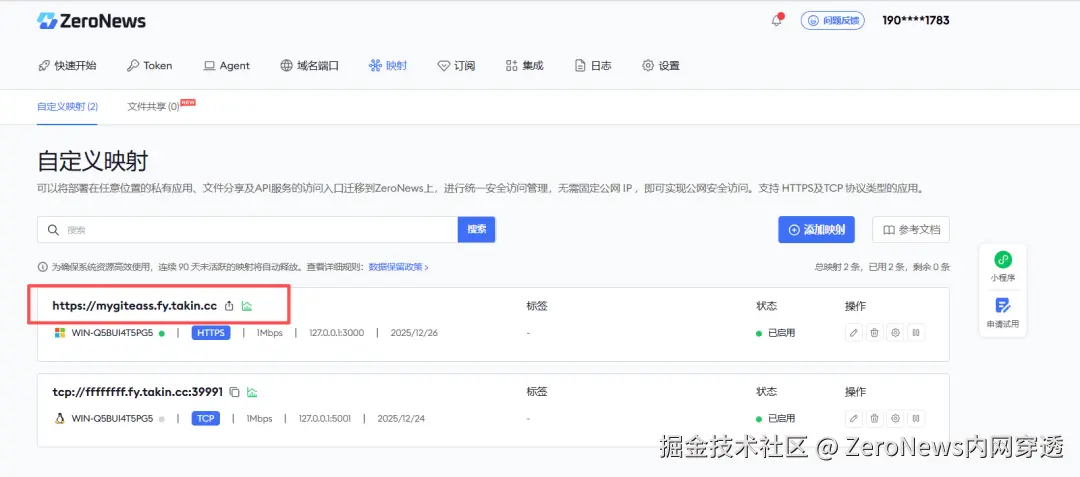1080x477 pixels.
Task: Click the 自定义映射 page heading
Action: [92, 161]
